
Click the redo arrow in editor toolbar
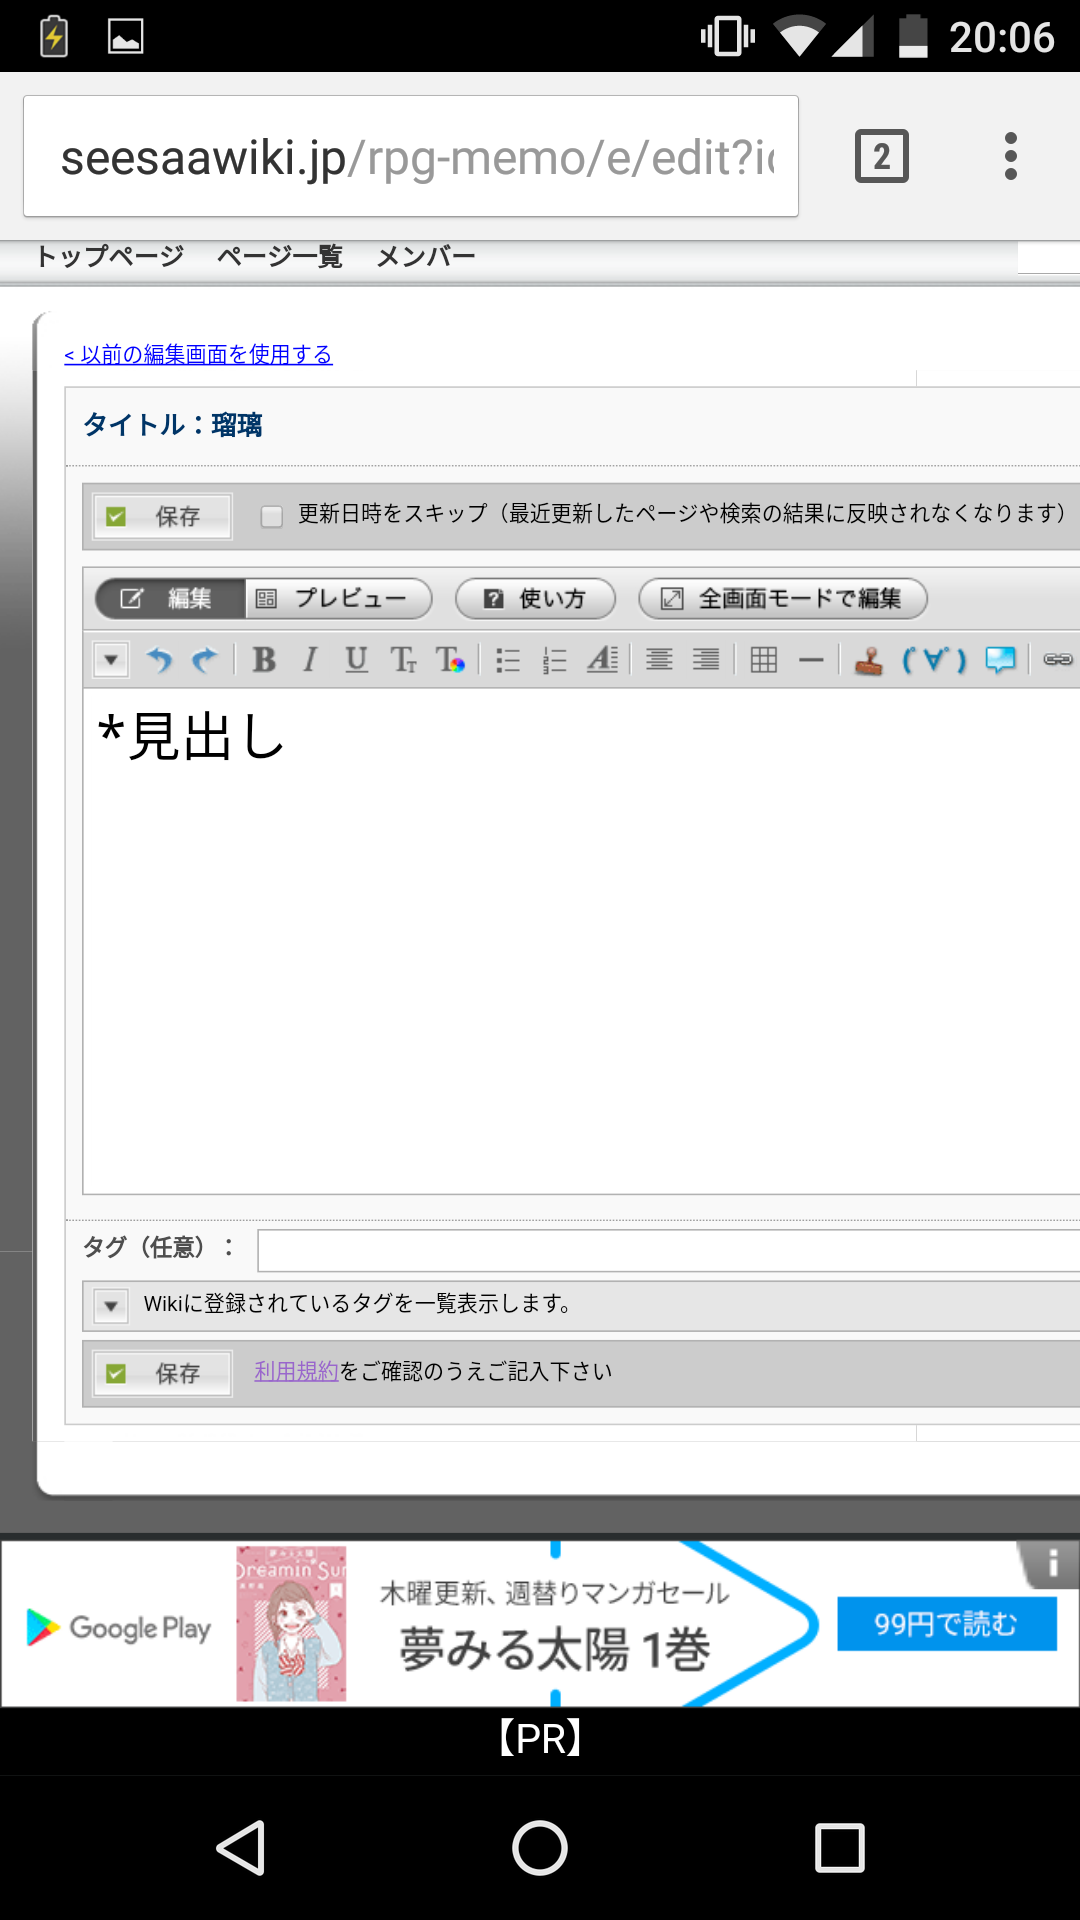point(205,660)
